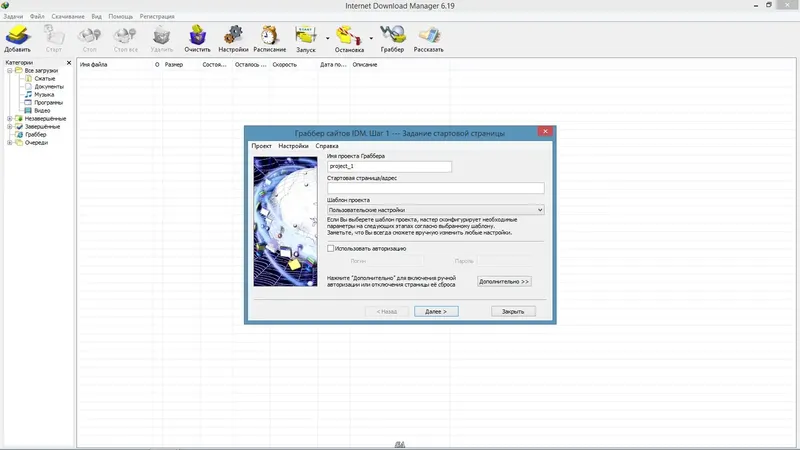Click the Логин input field

tap(395, 261)
